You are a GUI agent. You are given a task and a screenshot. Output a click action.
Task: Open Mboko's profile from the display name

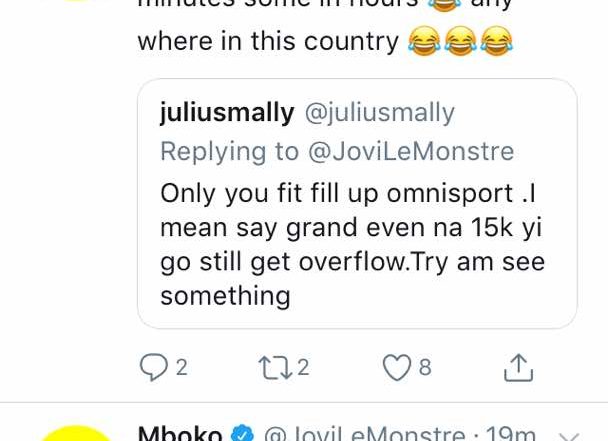(x=180, y=434)
